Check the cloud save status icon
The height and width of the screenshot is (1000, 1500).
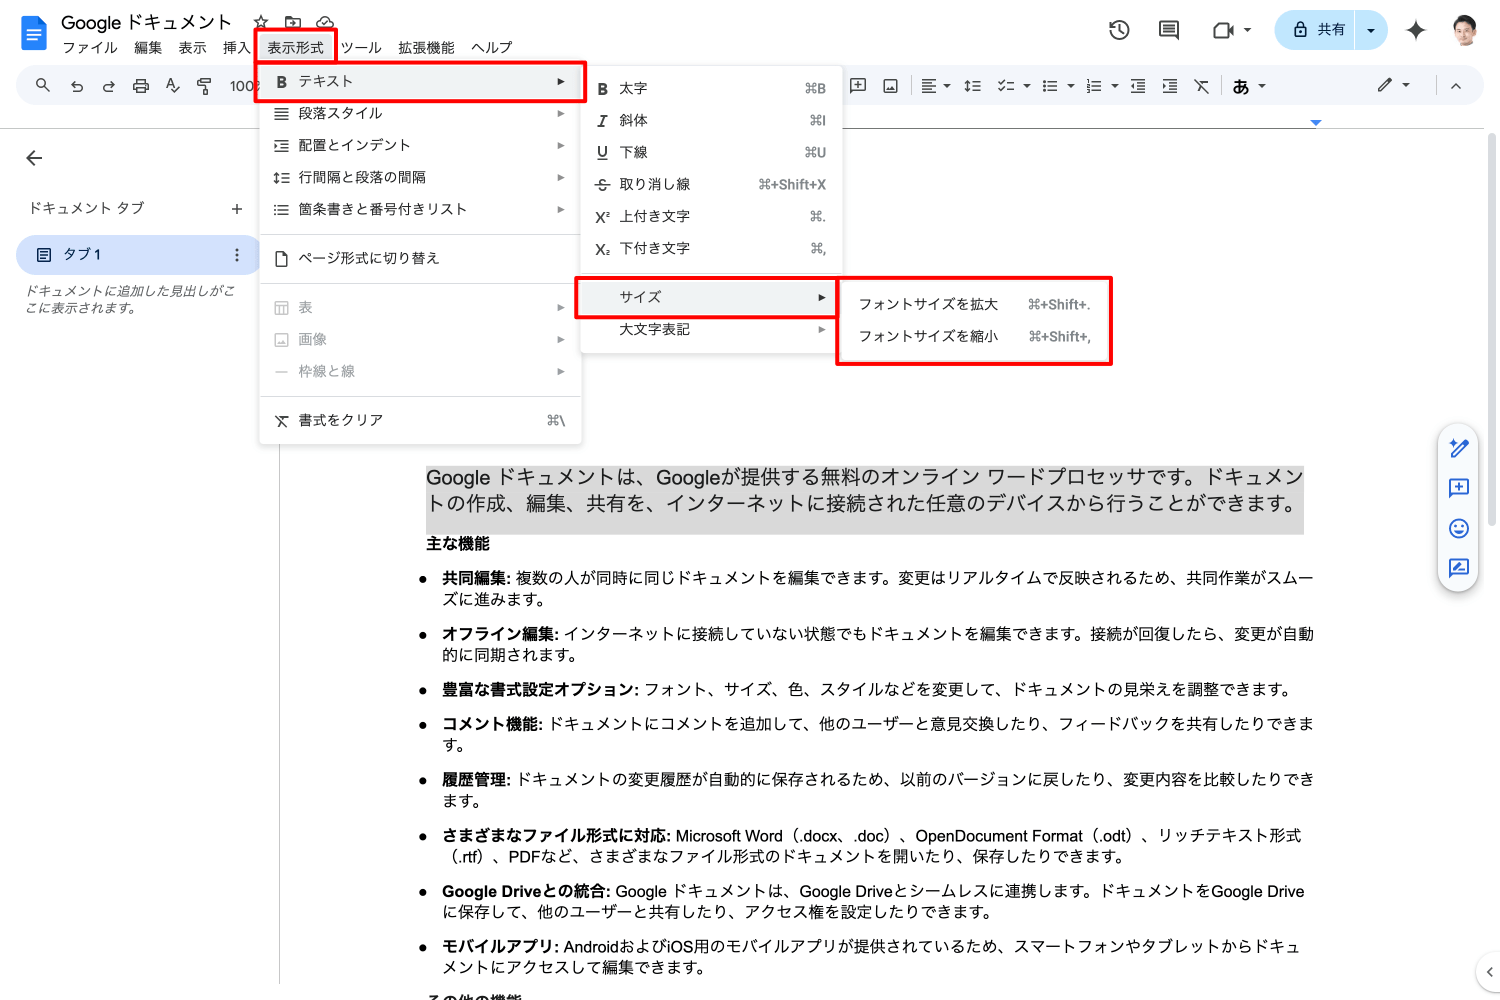(325, 22)
